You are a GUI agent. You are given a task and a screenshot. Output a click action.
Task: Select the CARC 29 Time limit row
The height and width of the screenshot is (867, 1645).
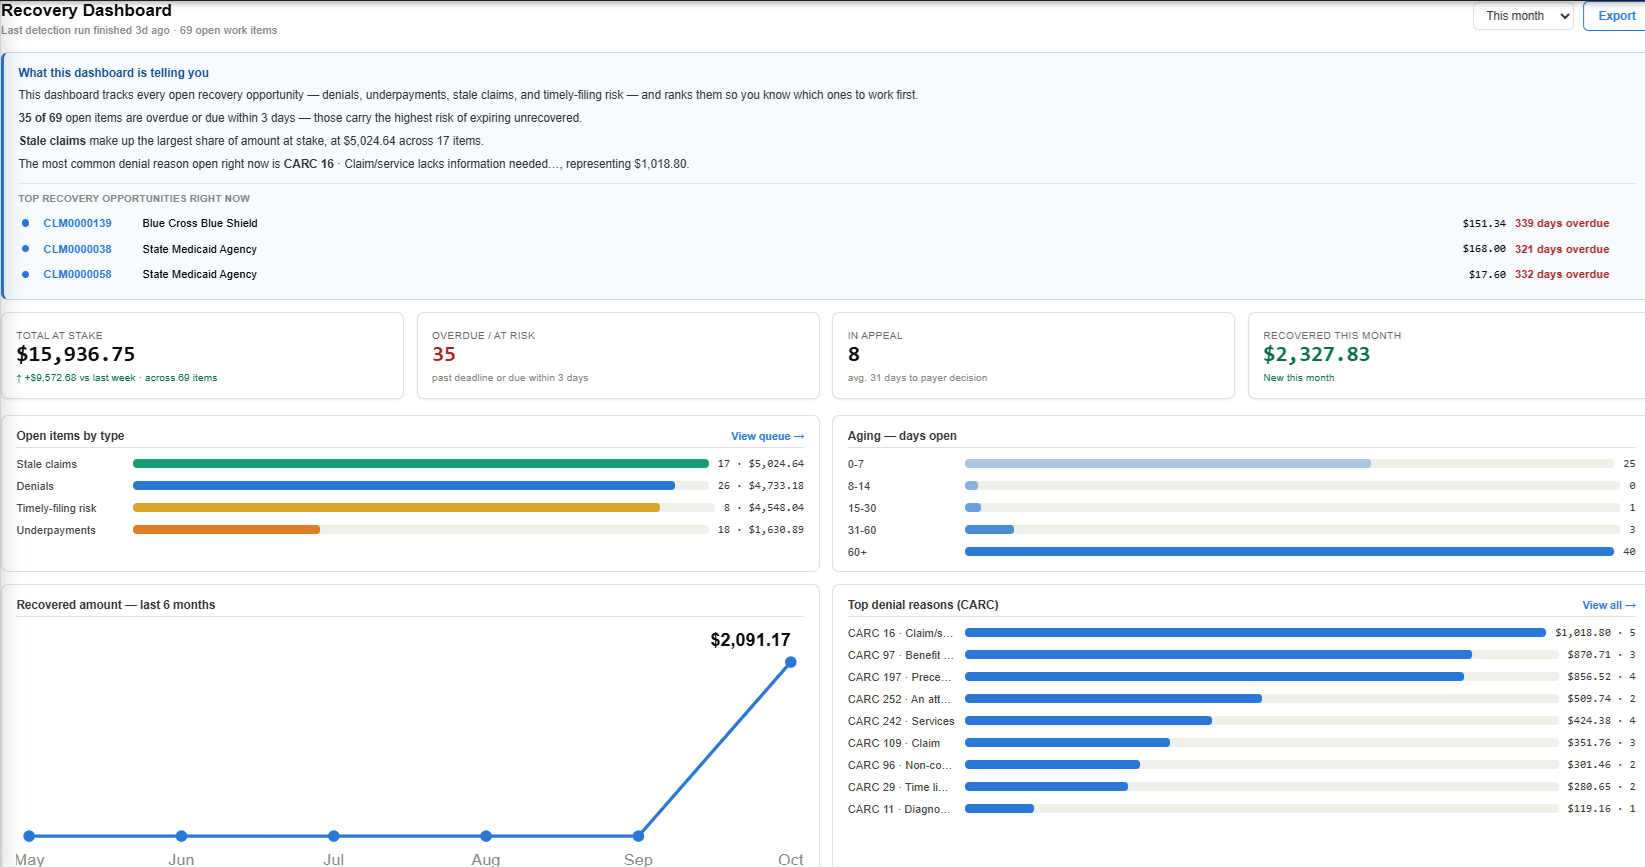tap(1242, 787)
